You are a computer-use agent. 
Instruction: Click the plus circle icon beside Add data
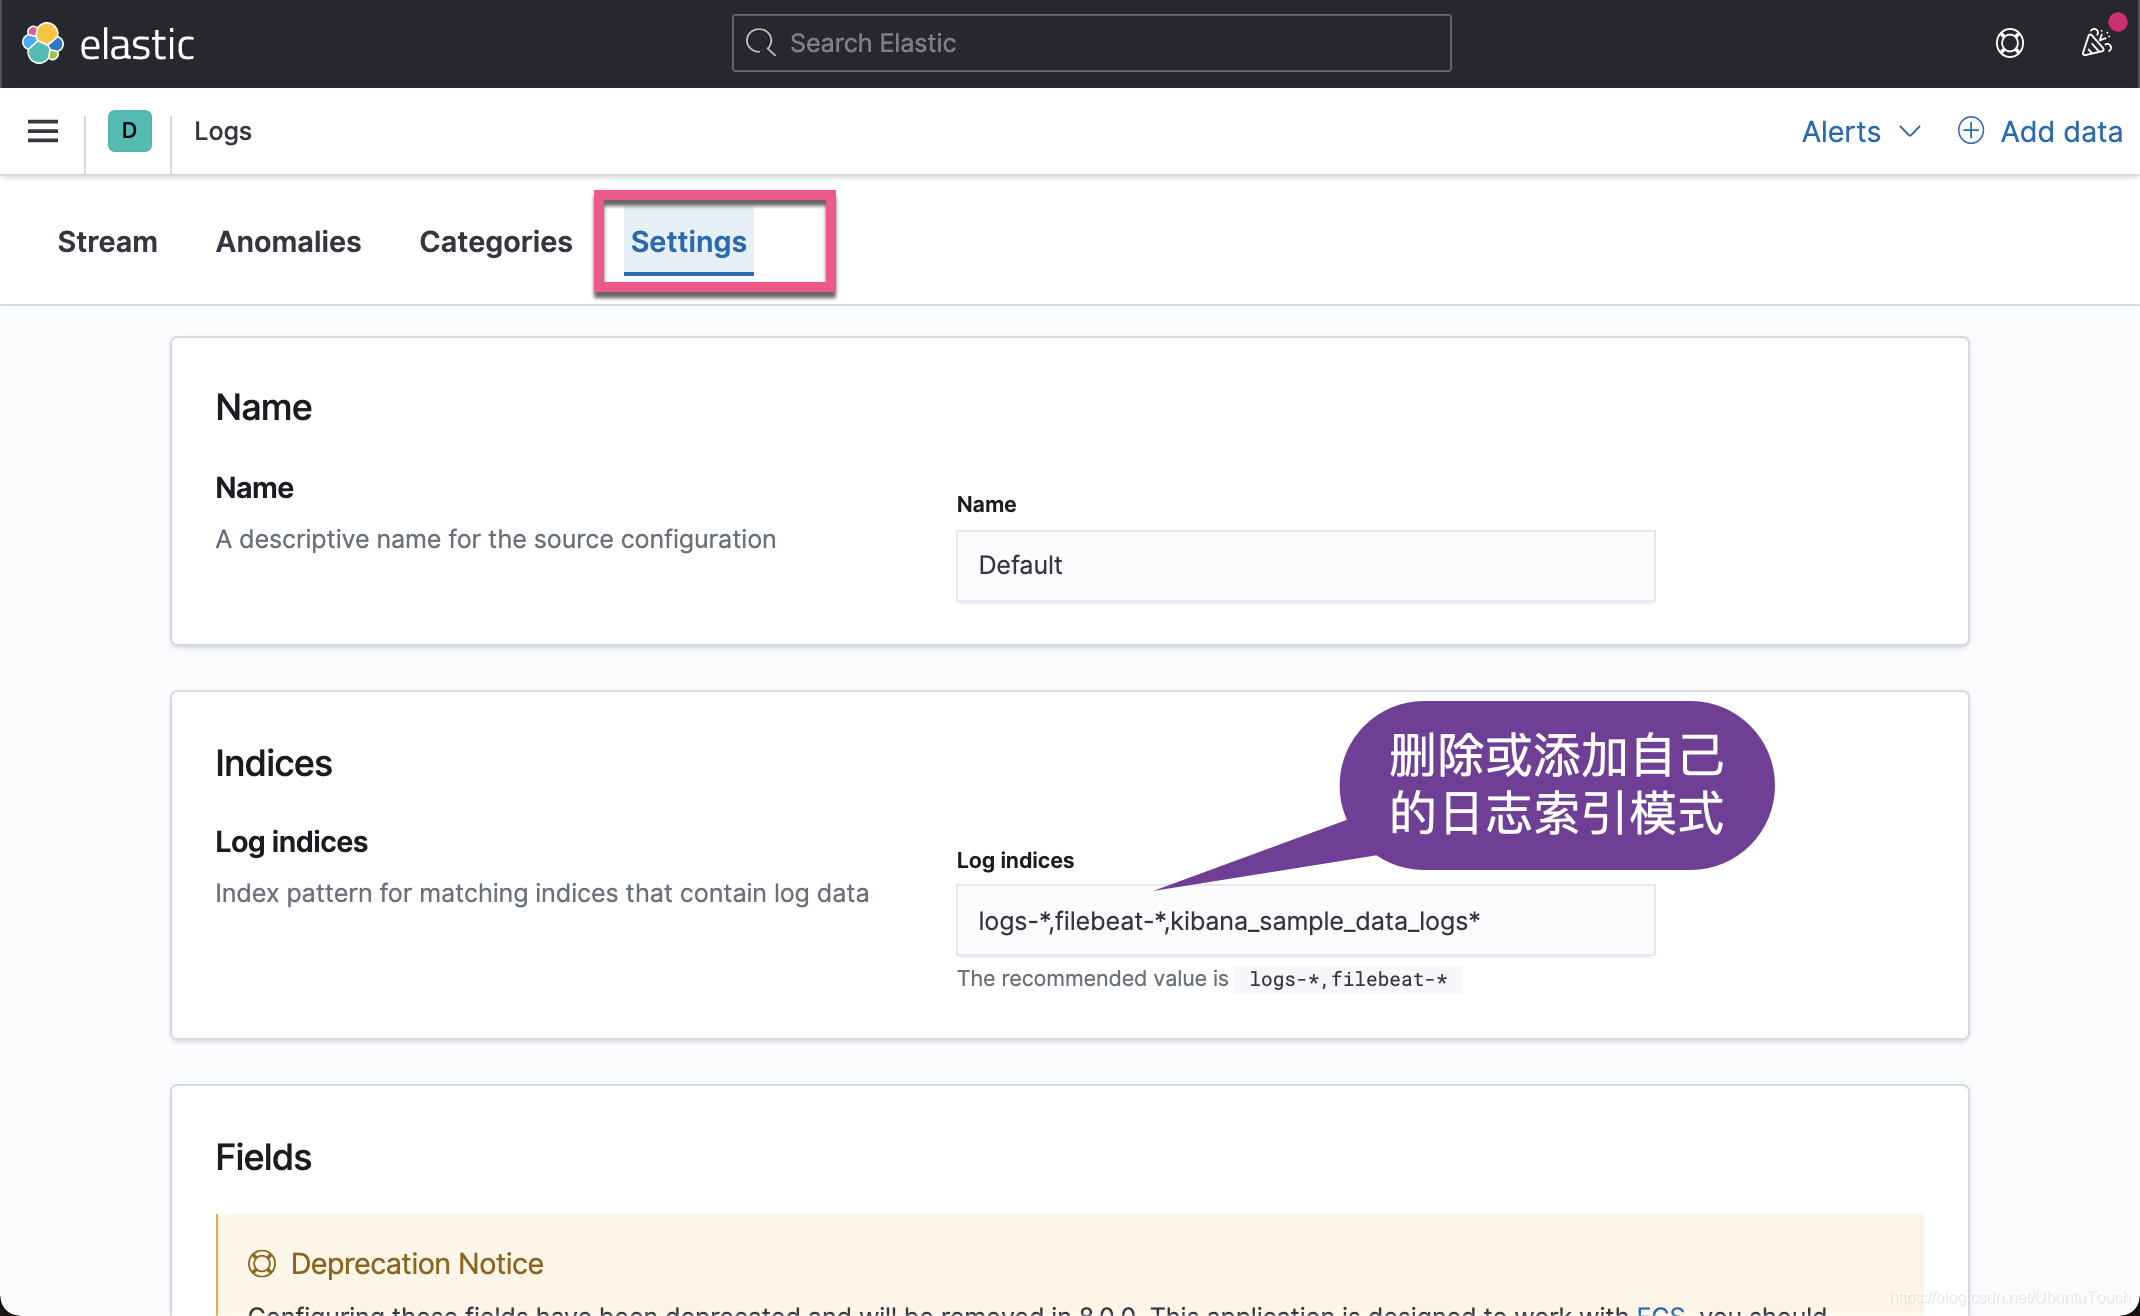[x=1970, y=131]
